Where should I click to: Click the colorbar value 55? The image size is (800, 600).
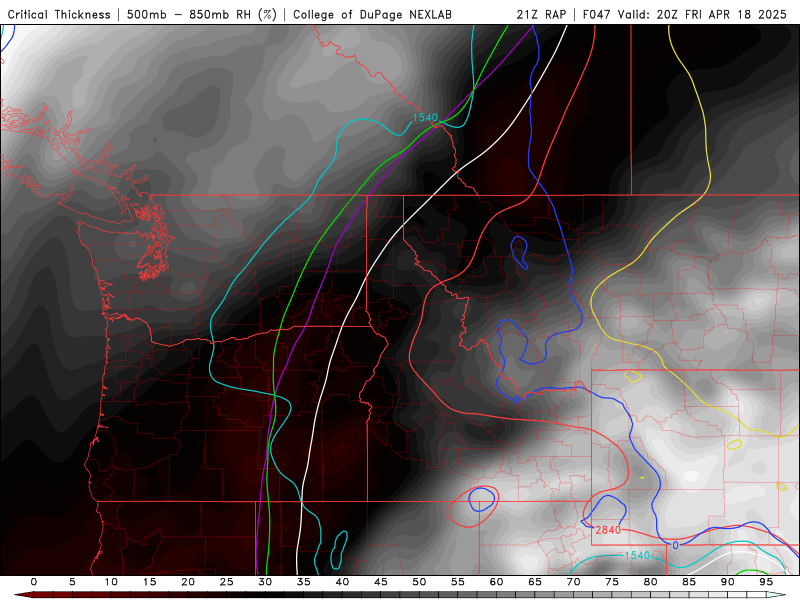click(458, 582)
